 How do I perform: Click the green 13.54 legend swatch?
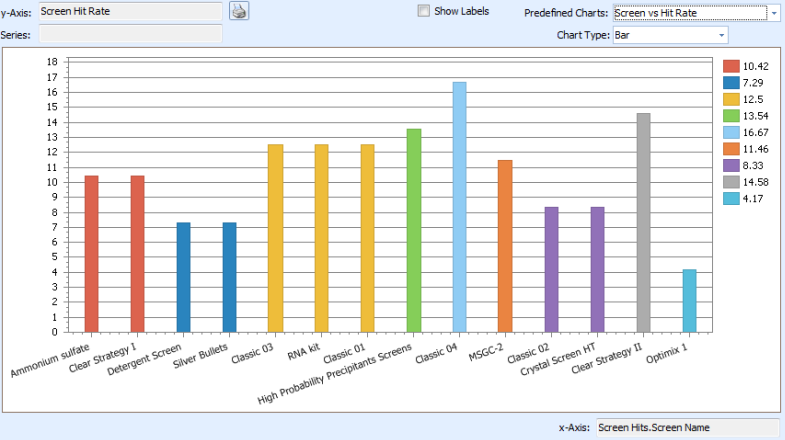[731, 116]
